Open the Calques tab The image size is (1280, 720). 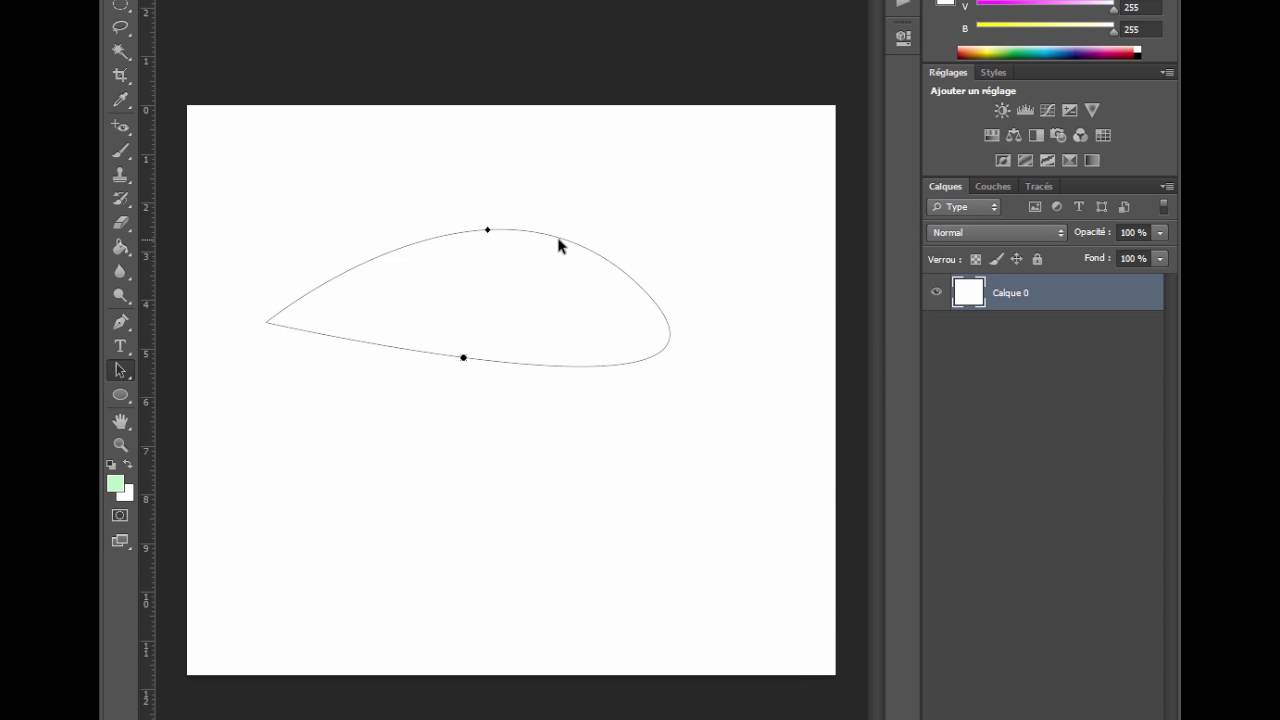pyautogui.click(x=945, y=186)
